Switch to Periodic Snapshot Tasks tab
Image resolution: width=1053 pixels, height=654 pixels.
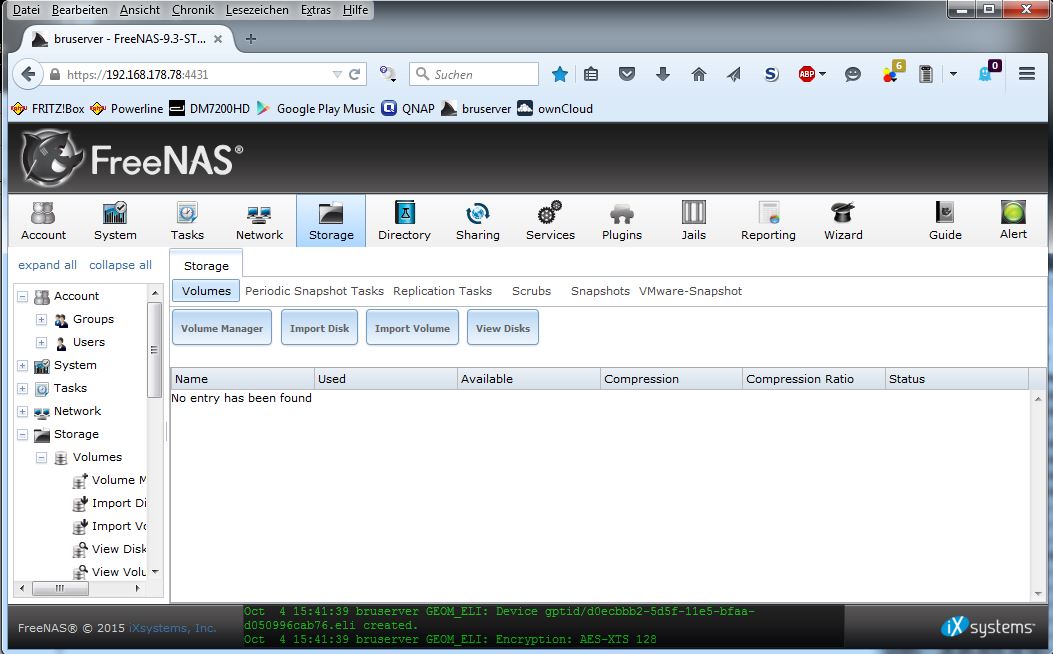click(x=314, y=291)
